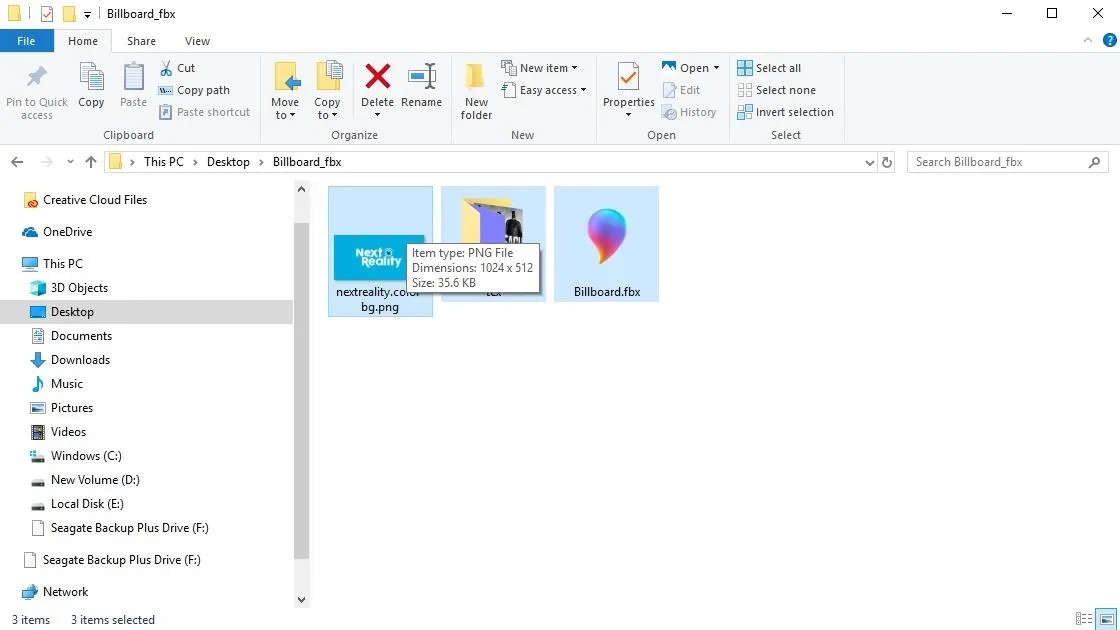Collapse the ribbon with the caret
Image resolution: width=1120 pixels, height=630 pixels.
point(1088,41)
